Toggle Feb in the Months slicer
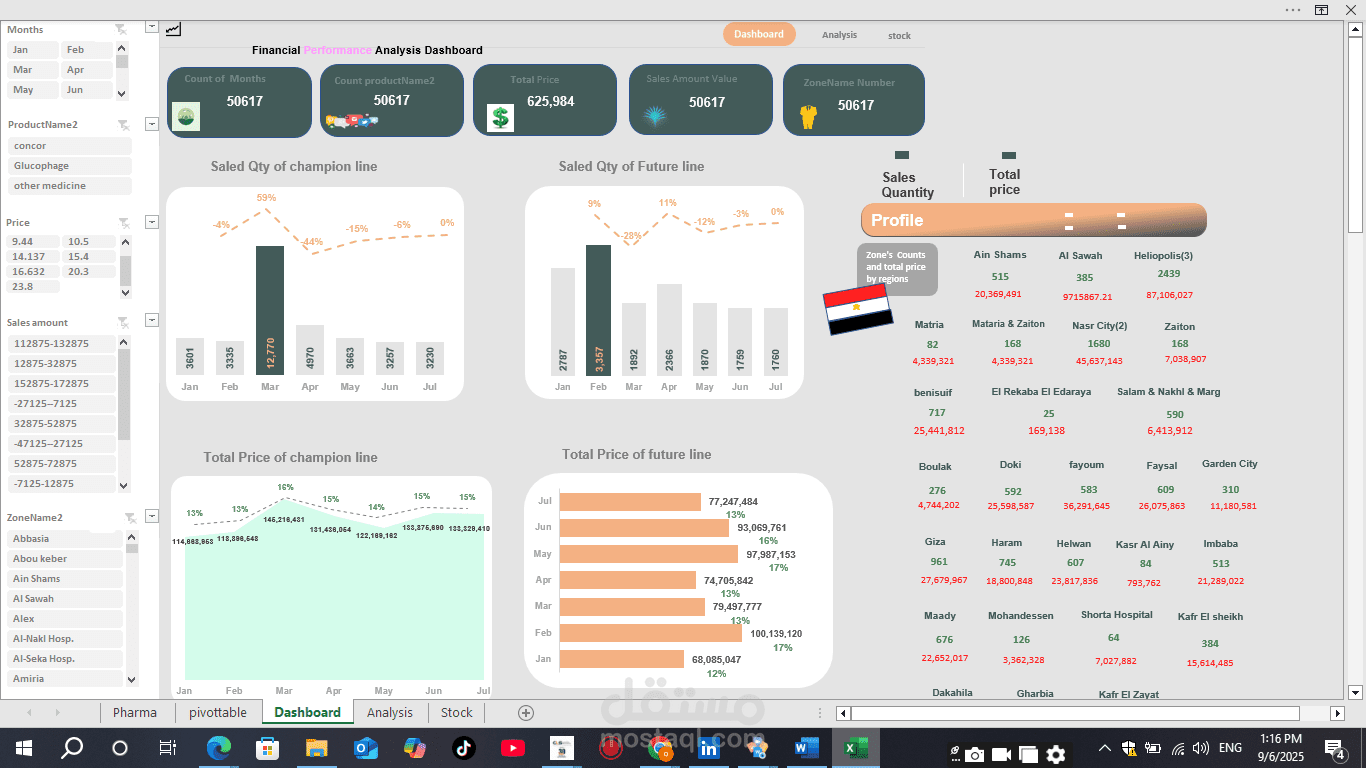This screenshot has width=1366, height=768. [x=88, y=50]
